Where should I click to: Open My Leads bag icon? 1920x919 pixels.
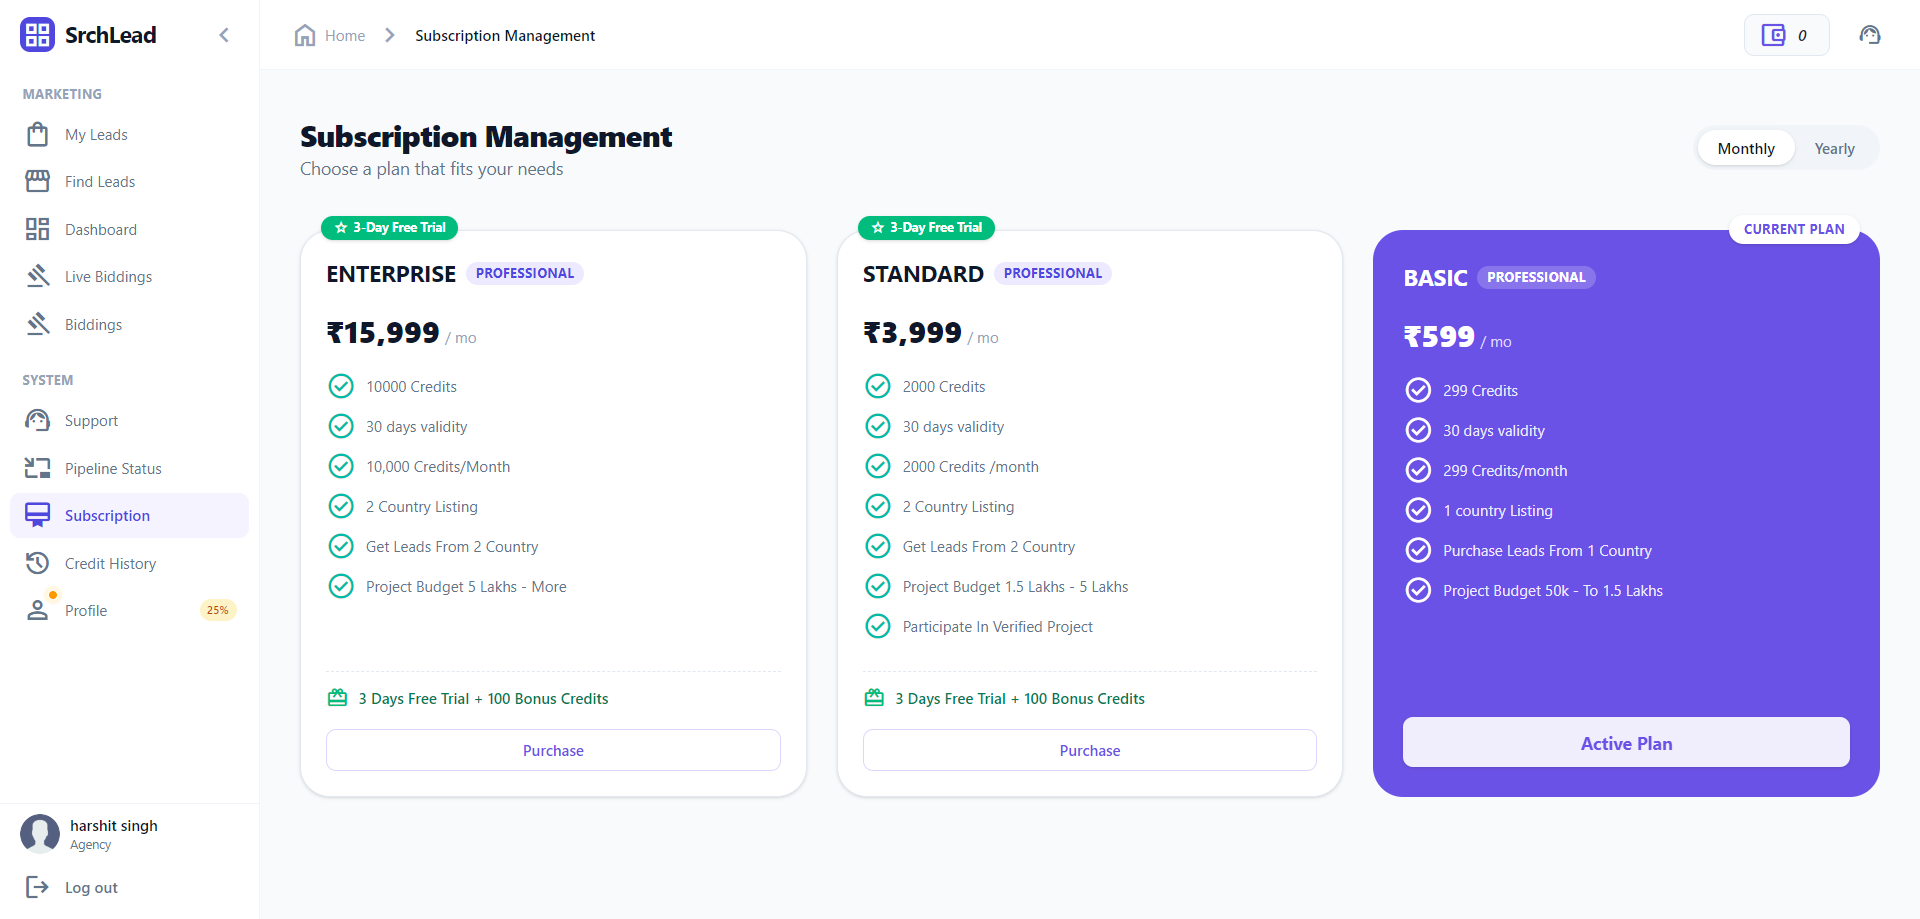(38, 134)
